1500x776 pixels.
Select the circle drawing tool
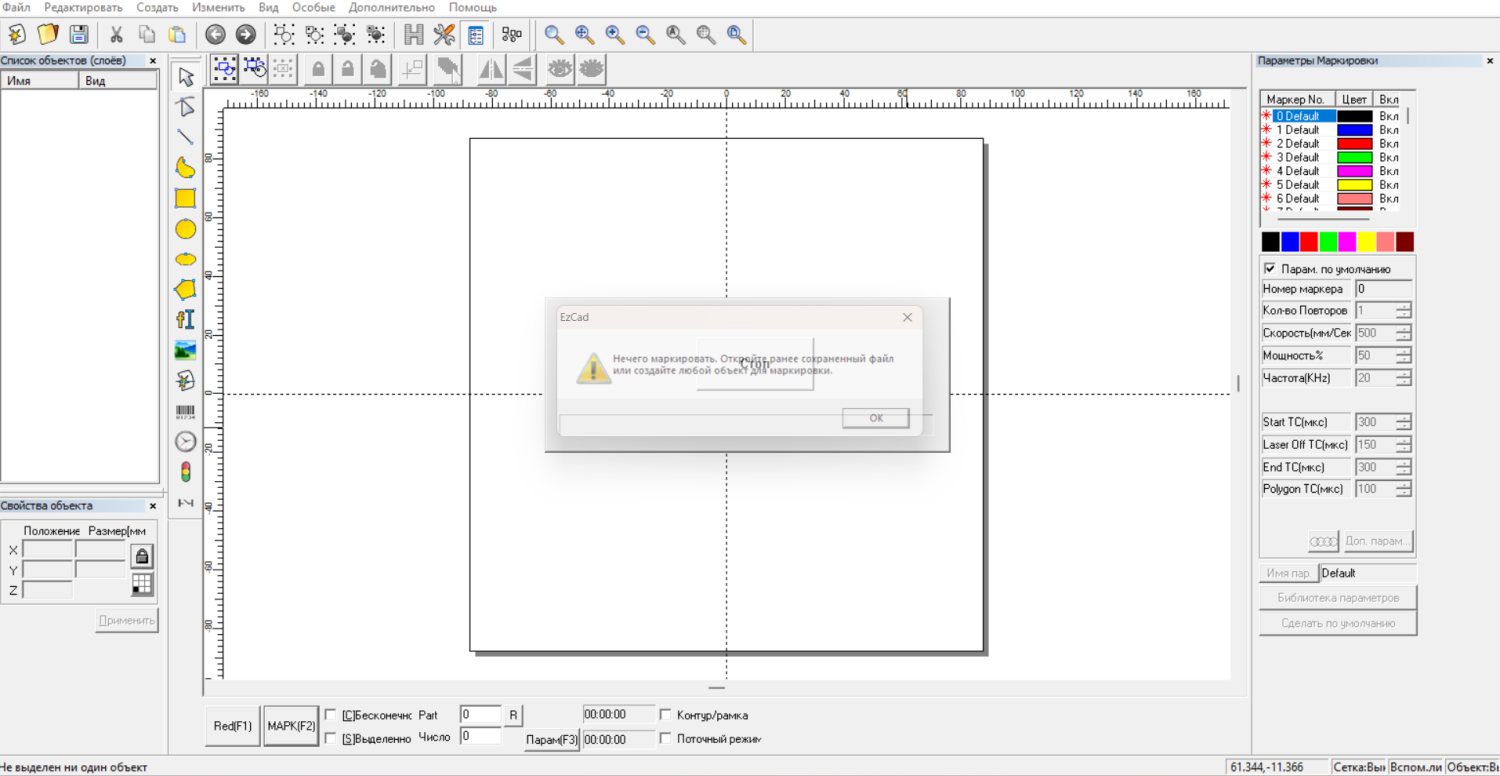click(185, 229)
